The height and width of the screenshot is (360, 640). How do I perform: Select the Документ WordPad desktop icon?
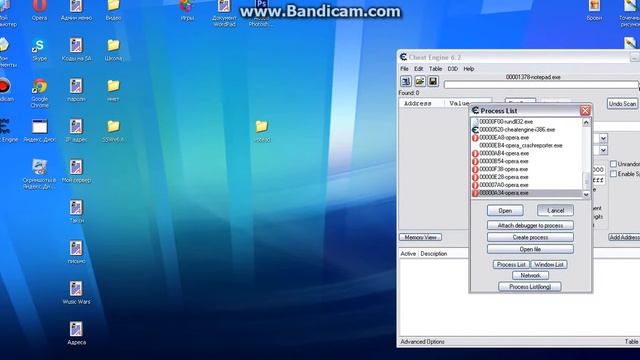click(x=224, y=13)
